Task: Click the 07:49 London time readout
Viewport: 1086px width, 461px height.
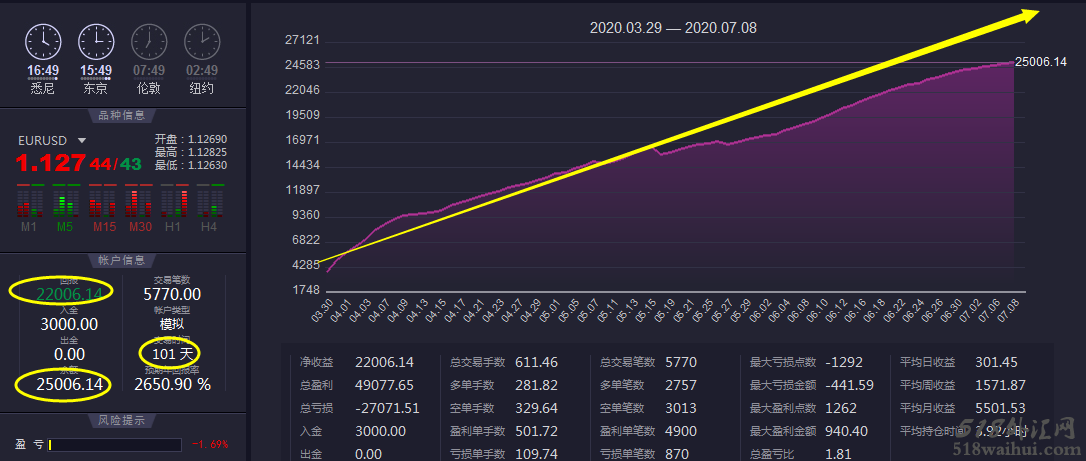Action: click(x=149, y=71)
